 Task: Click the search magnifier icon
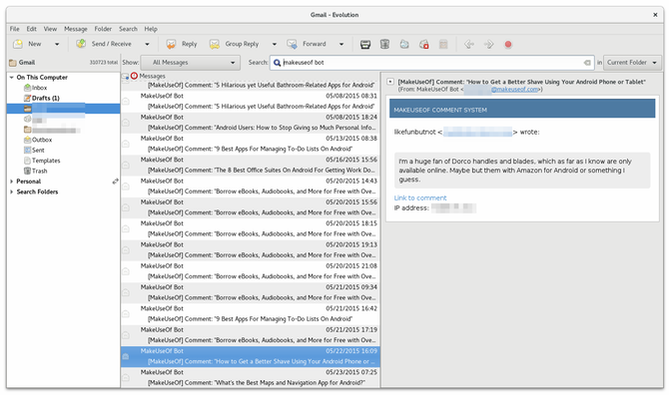click(x=277, y=63)
